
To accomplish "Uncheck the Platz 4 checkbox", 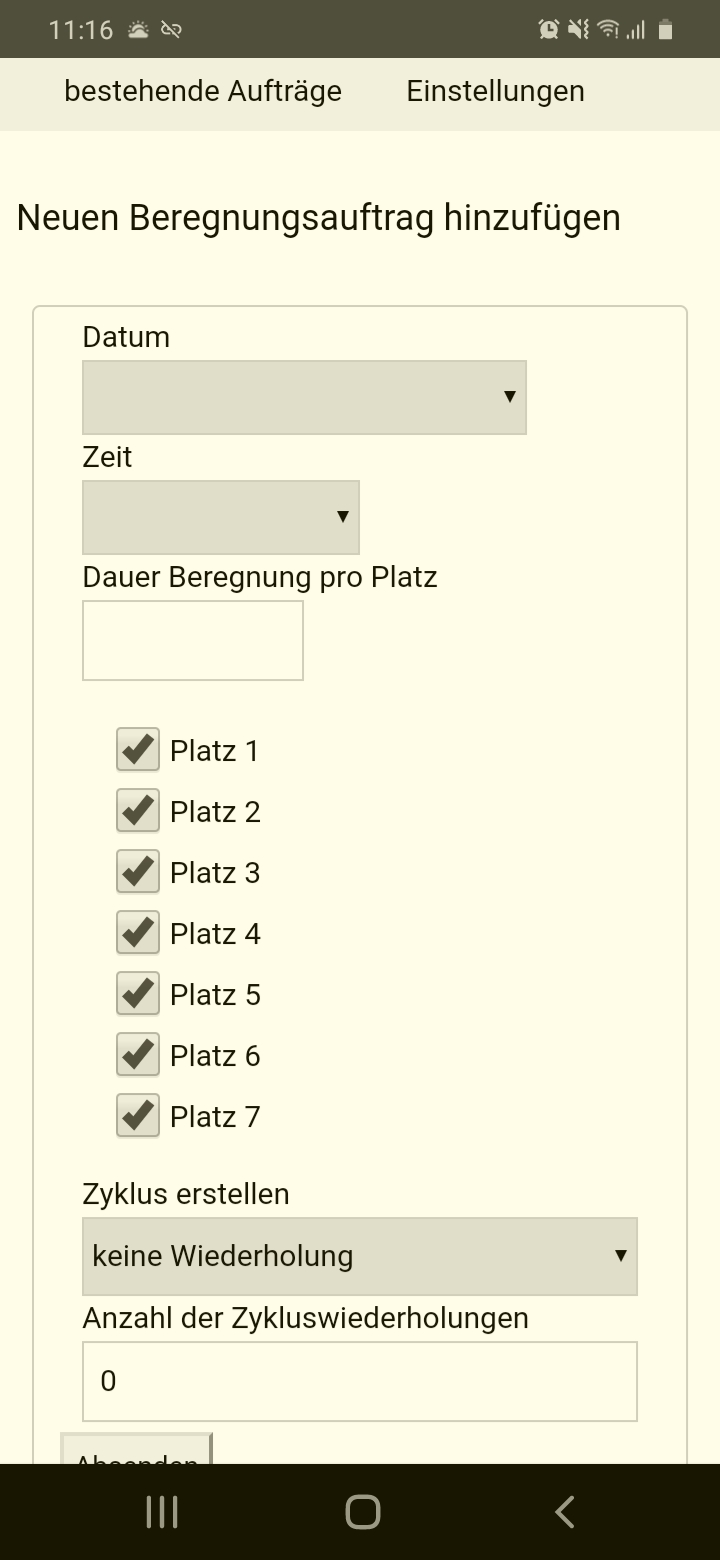I will tap(138, 933).
